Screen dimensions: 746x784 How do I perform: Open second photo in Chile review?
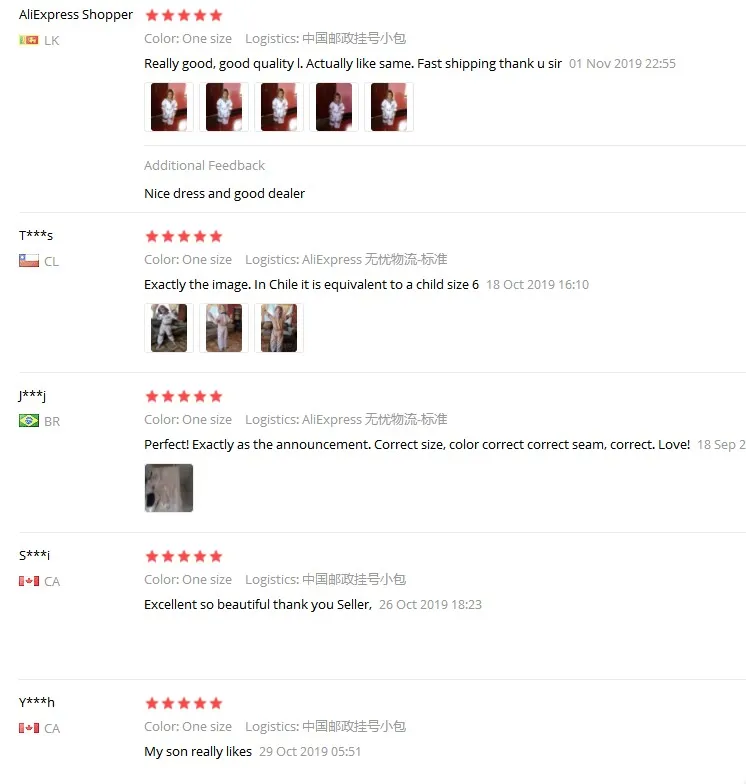[224, 328]
